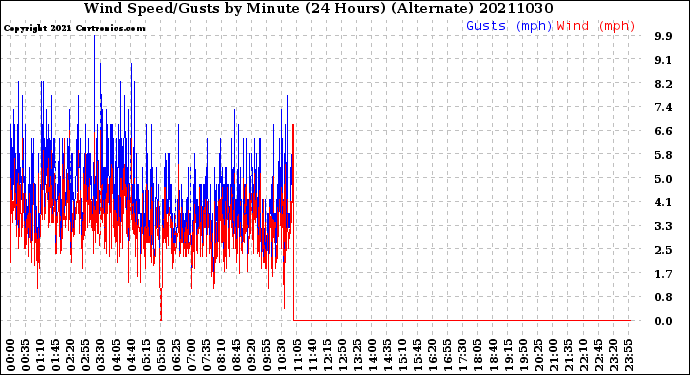Click the 10:30 time axis label
The width and height of the screenshot is (690, 375).
click(282, 355)
